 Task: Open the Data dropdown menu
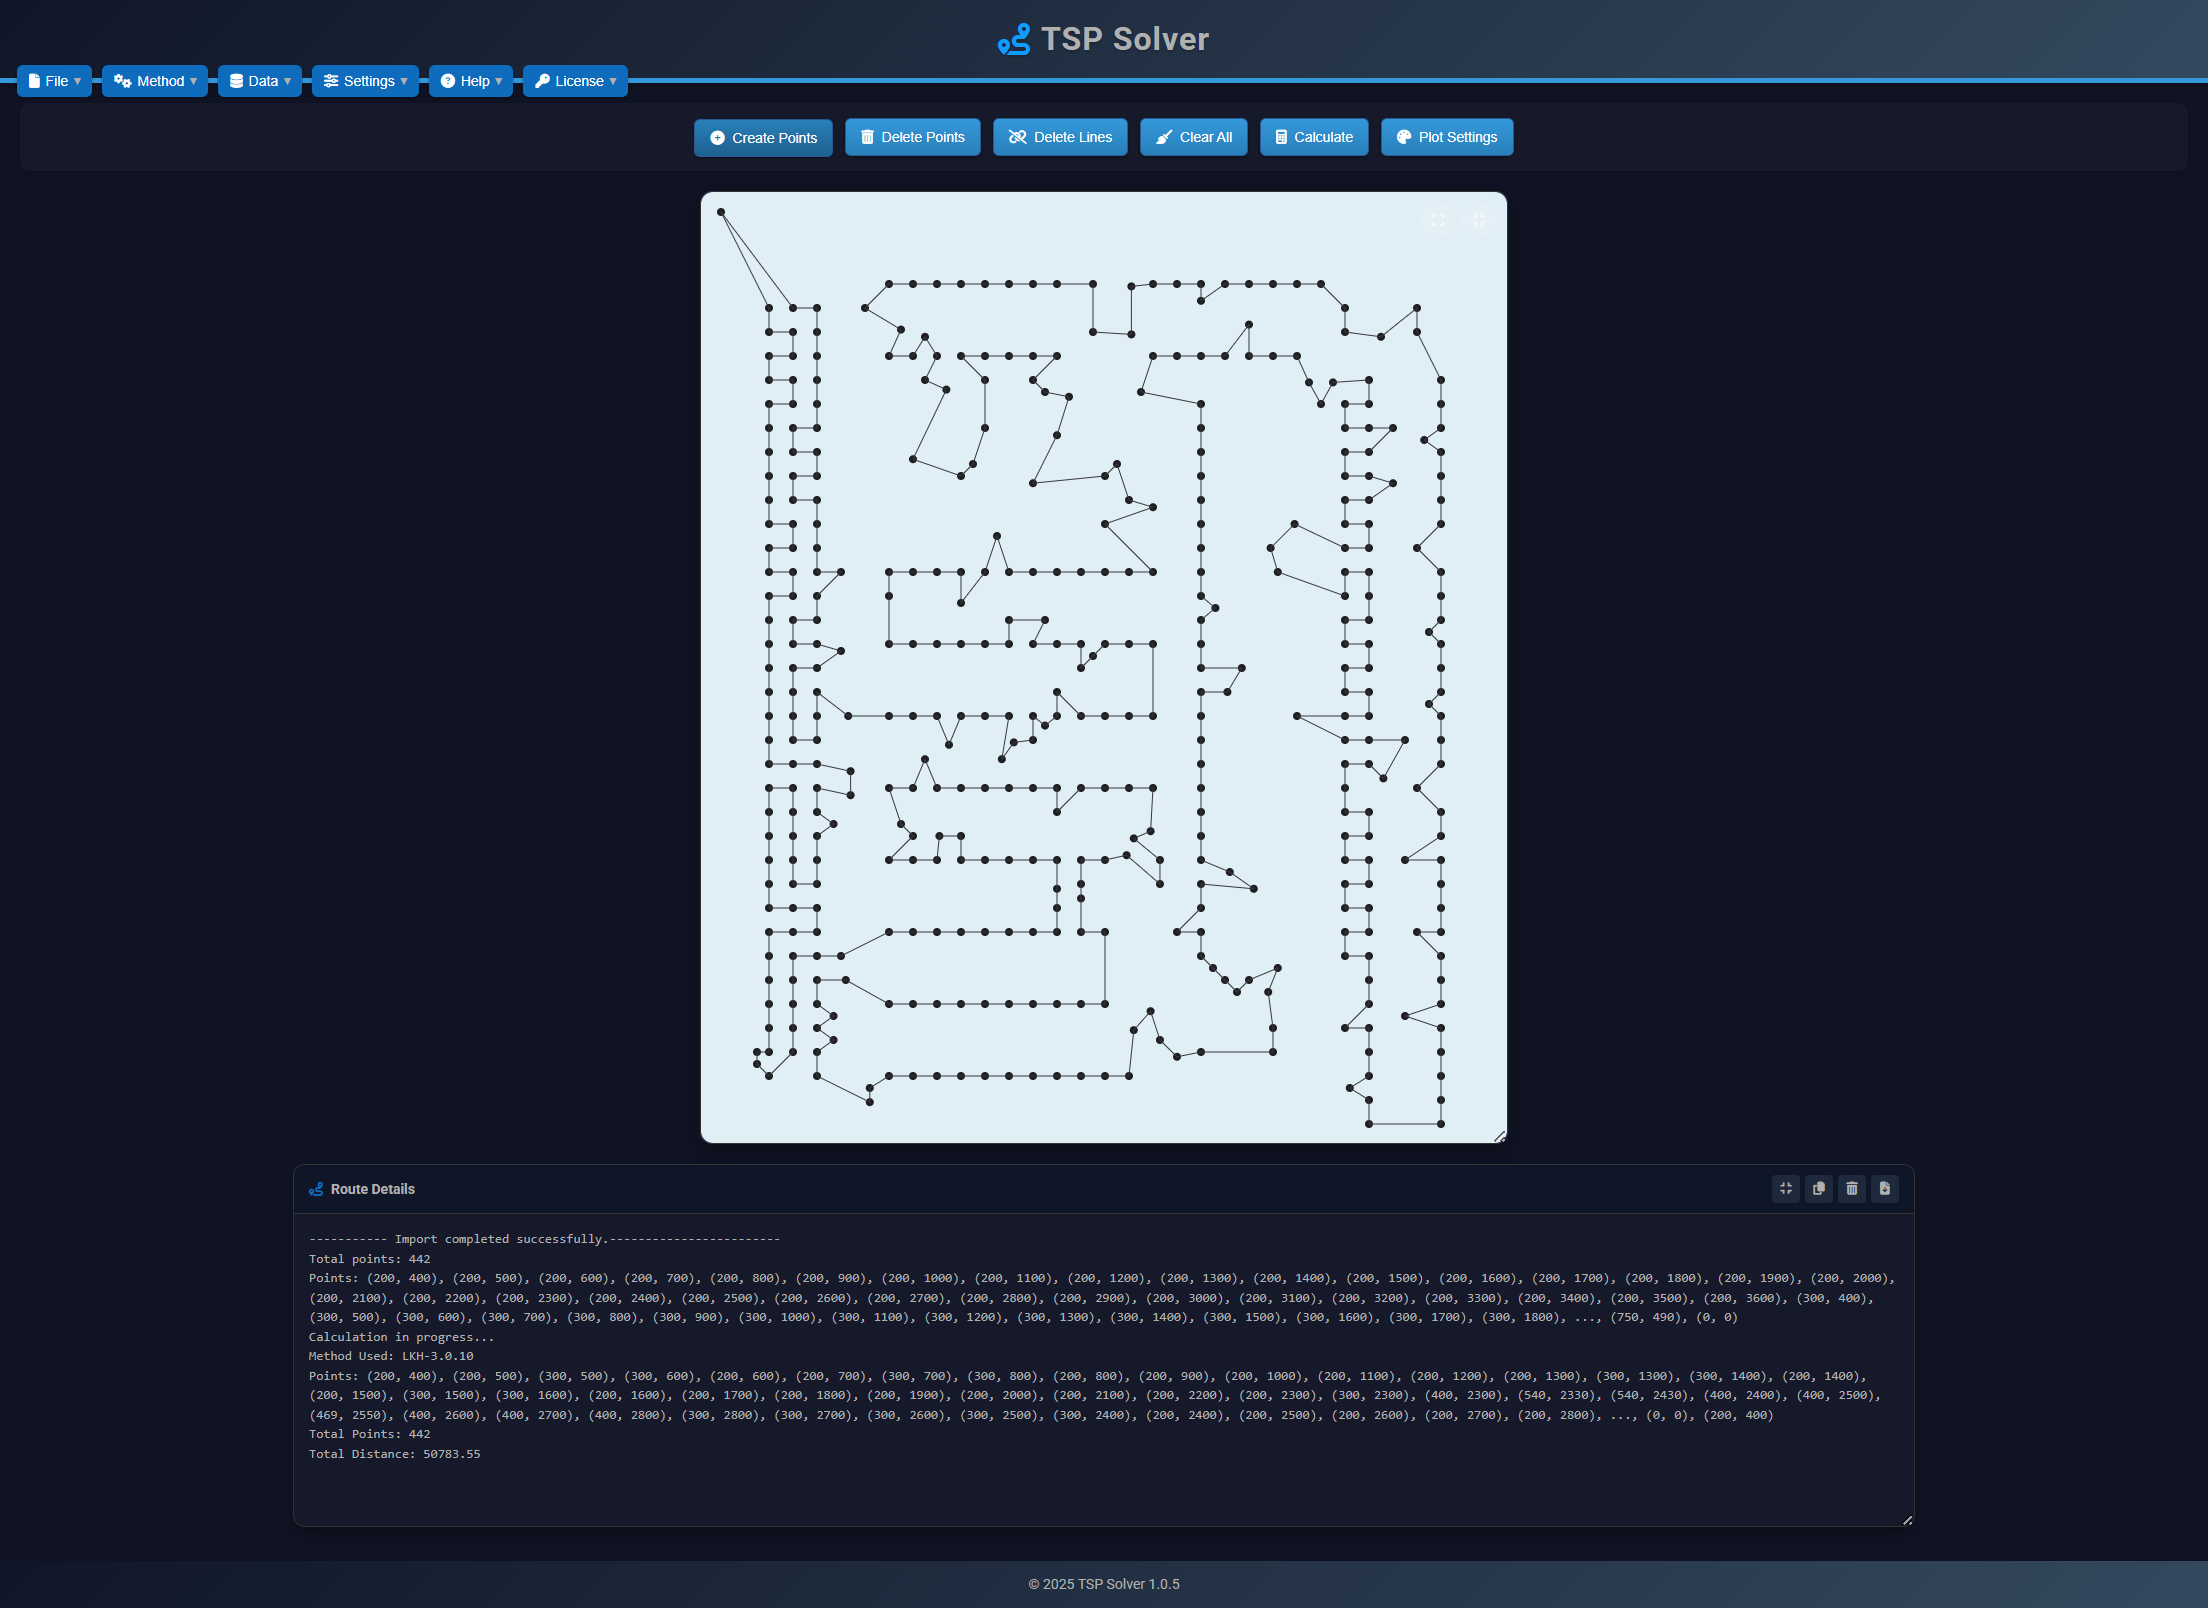pos(260,81)
